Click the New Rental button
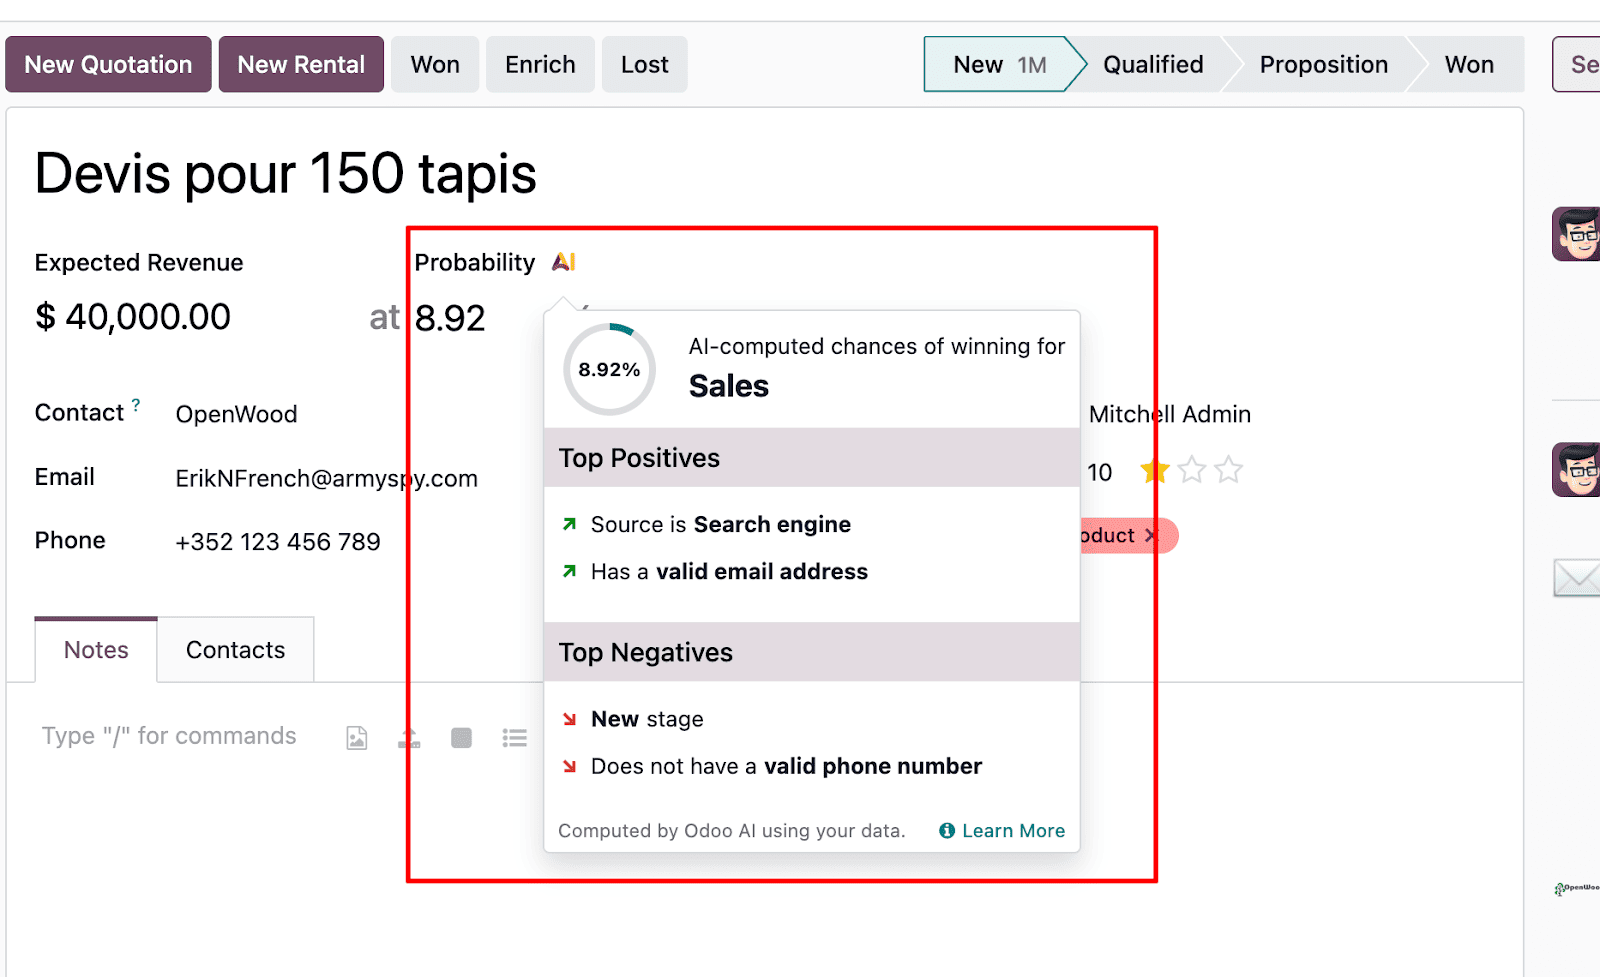 point(300,64)
